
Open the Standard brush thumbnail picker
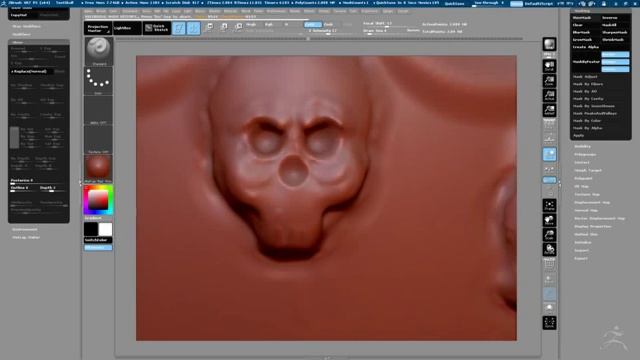coord(98,51)
